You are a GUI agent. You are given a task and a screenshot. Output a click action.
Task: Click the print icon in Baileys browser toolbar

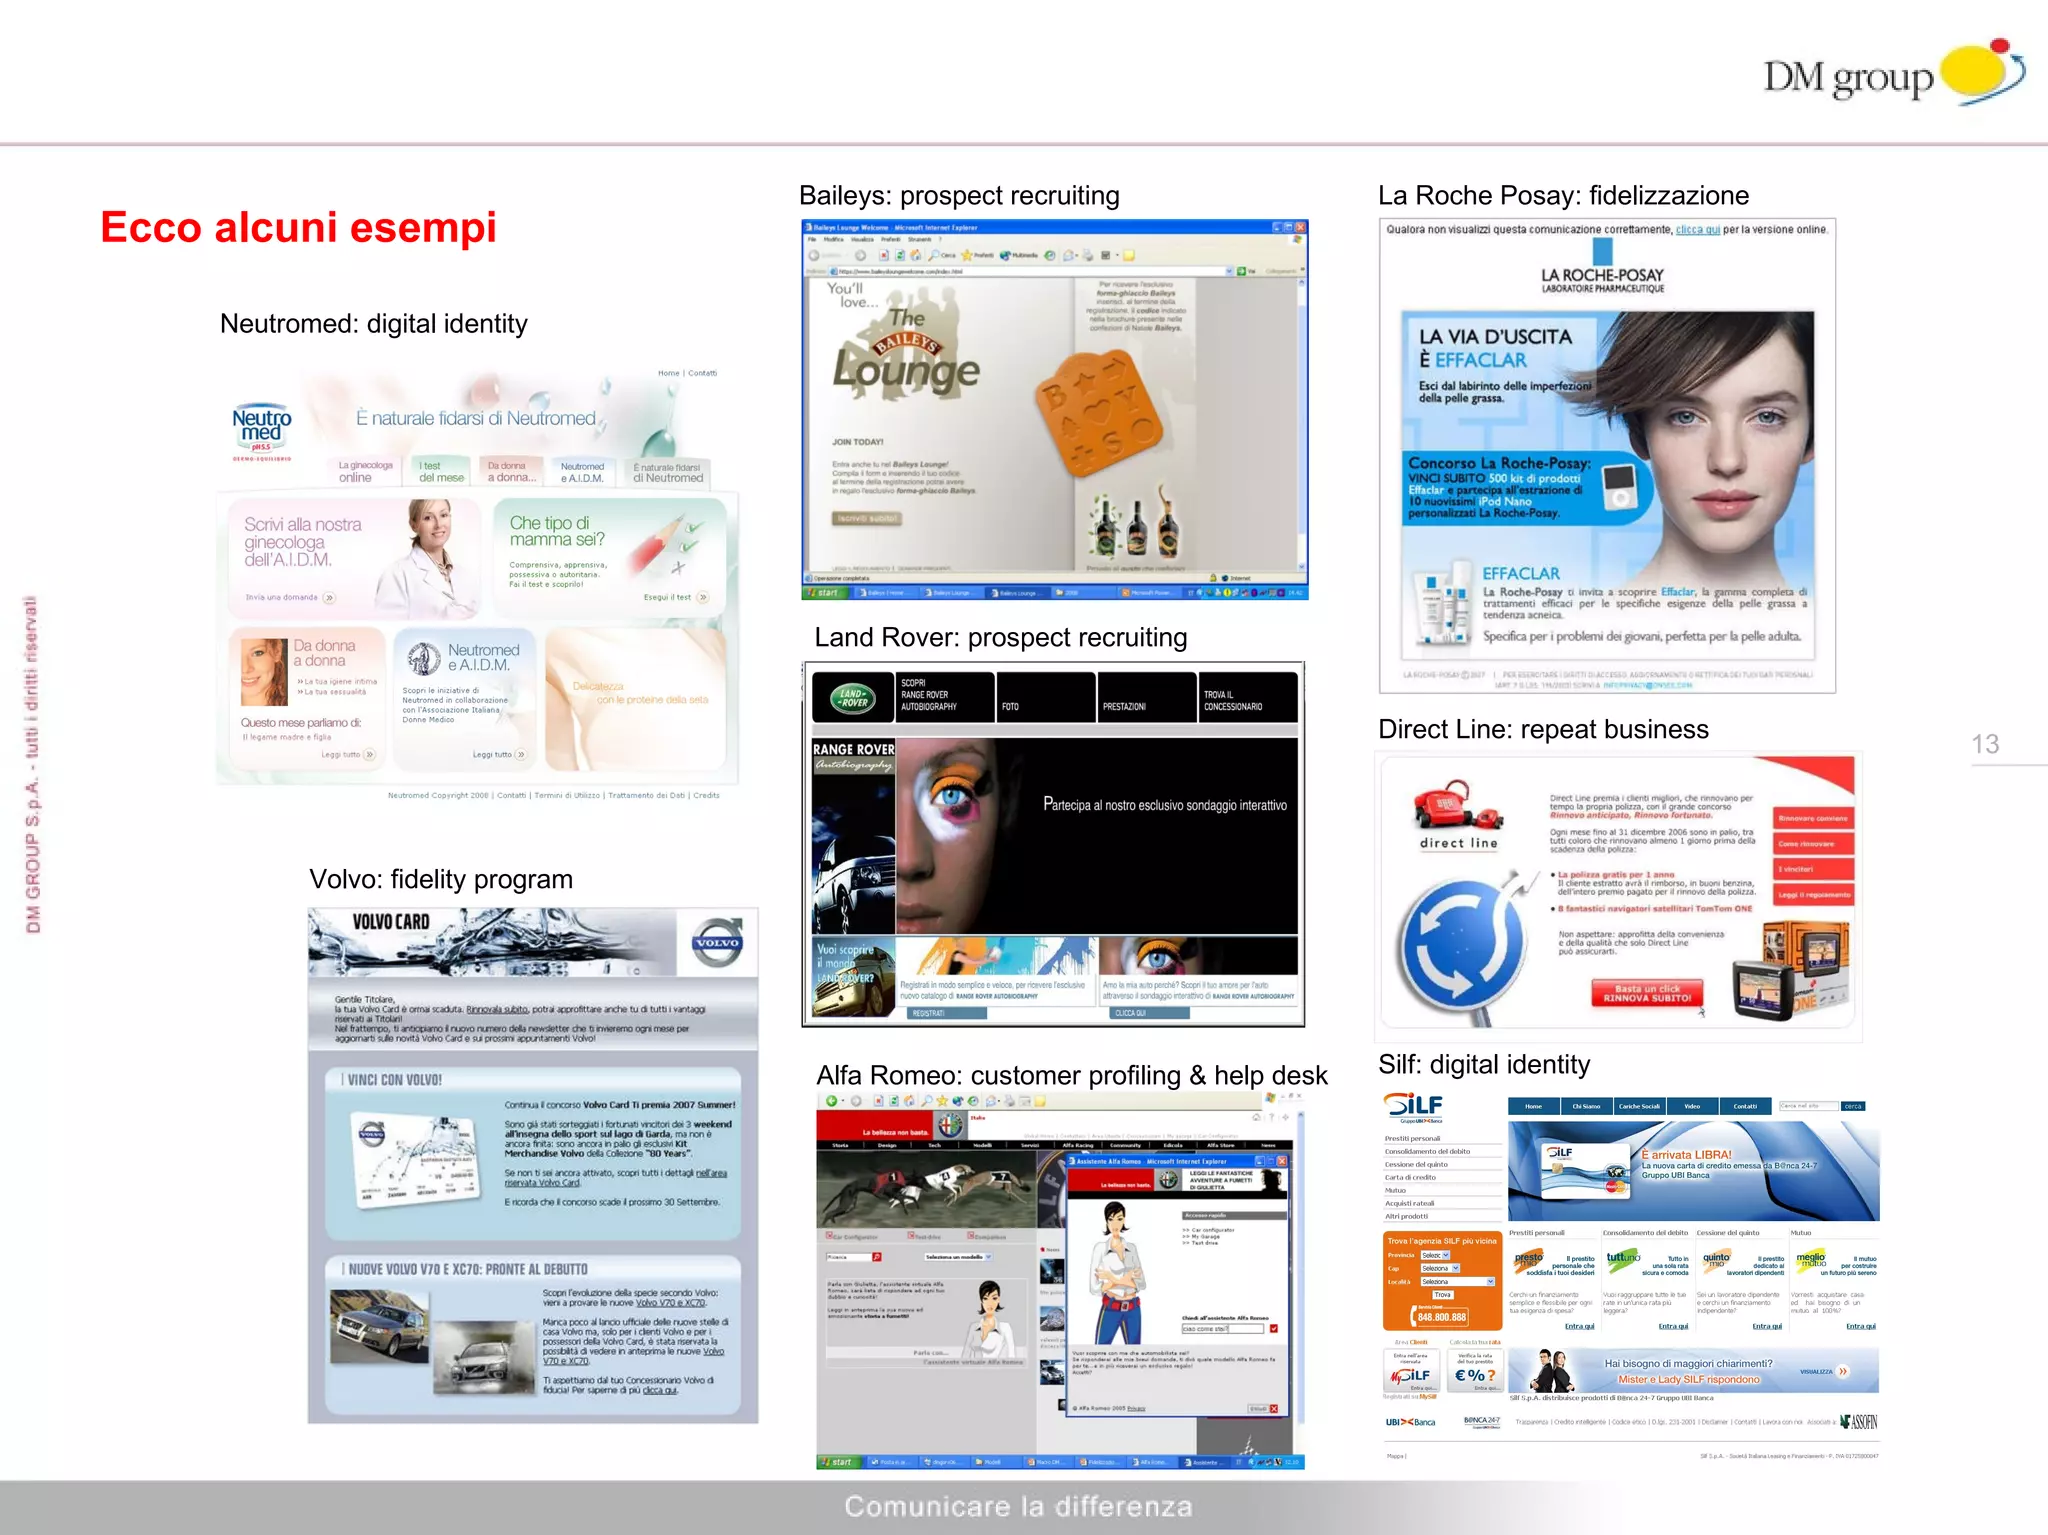coord(1088,255)
